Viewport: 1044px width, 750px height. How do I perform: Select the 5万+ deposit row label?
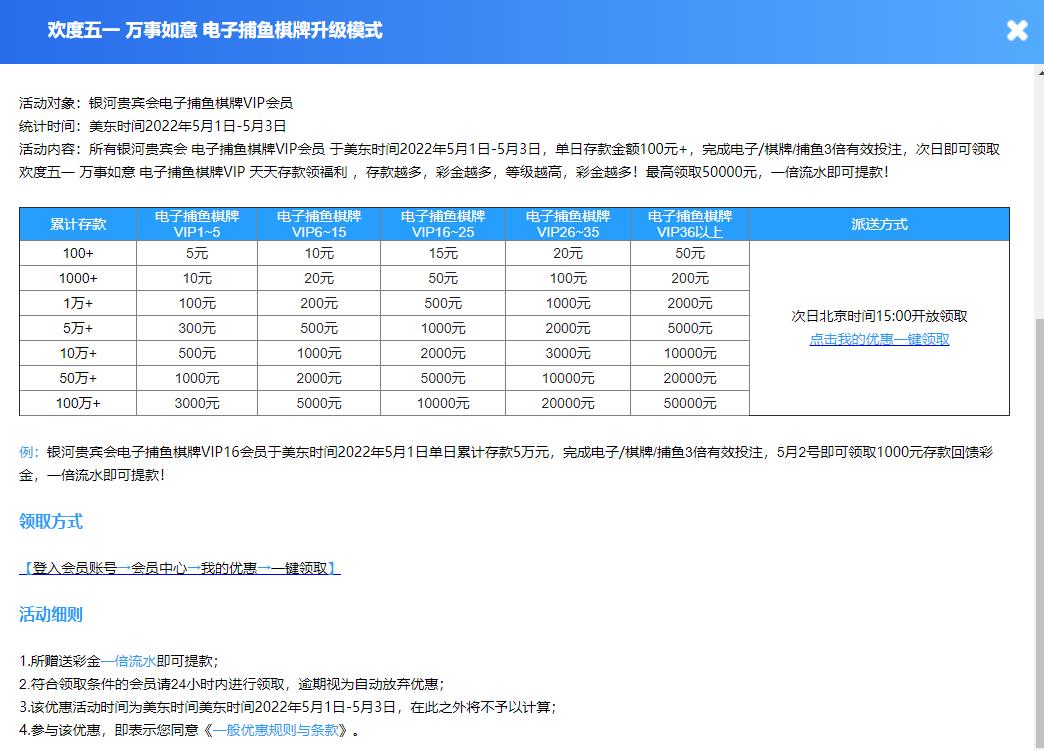tap(78, 328)
